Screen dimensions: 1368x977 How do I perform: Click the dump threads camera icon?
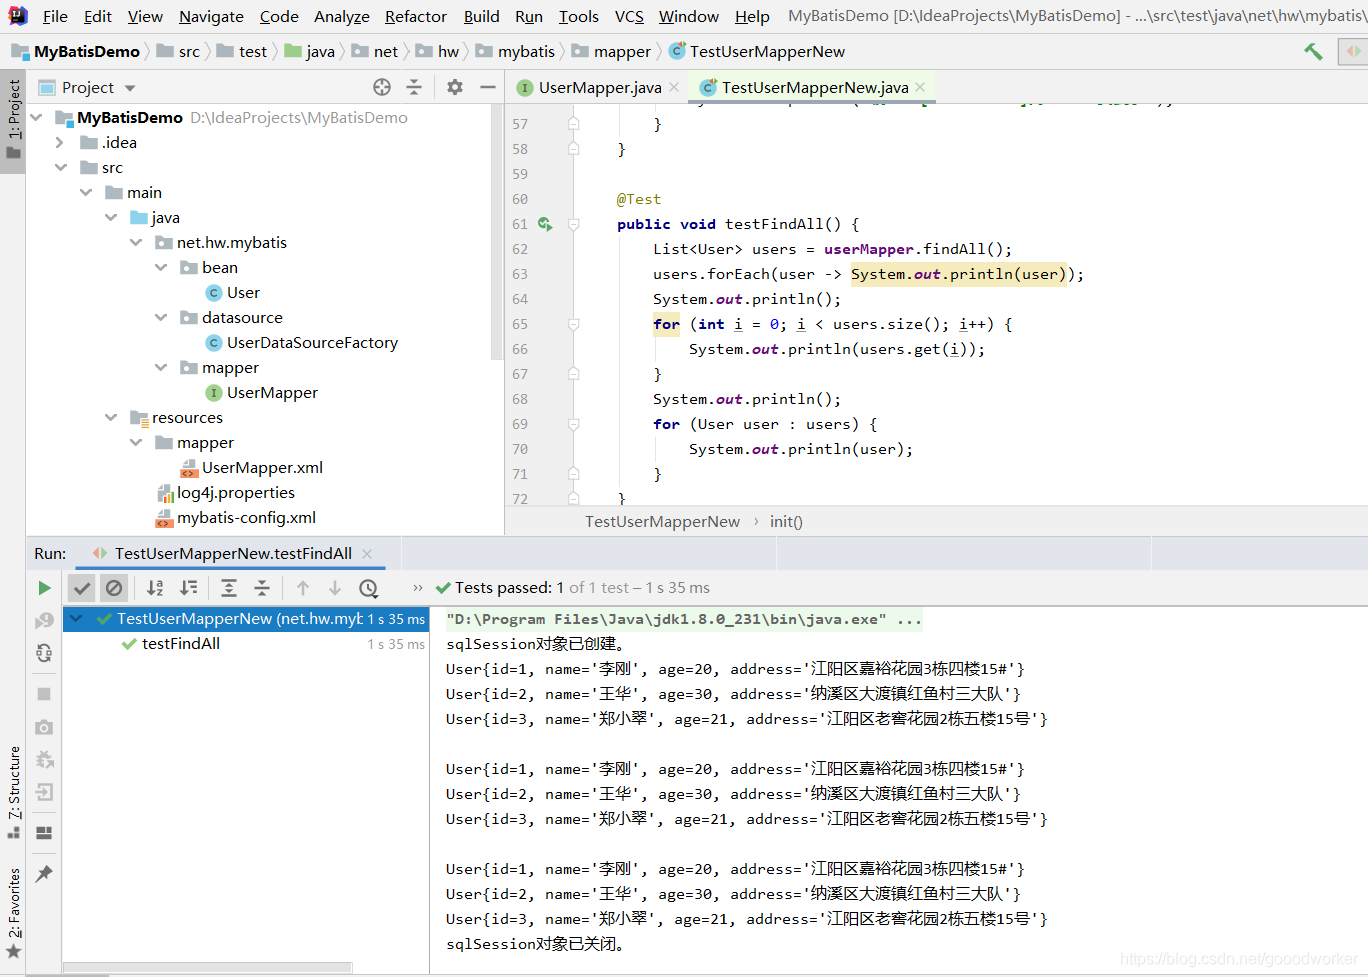(44, 727)
